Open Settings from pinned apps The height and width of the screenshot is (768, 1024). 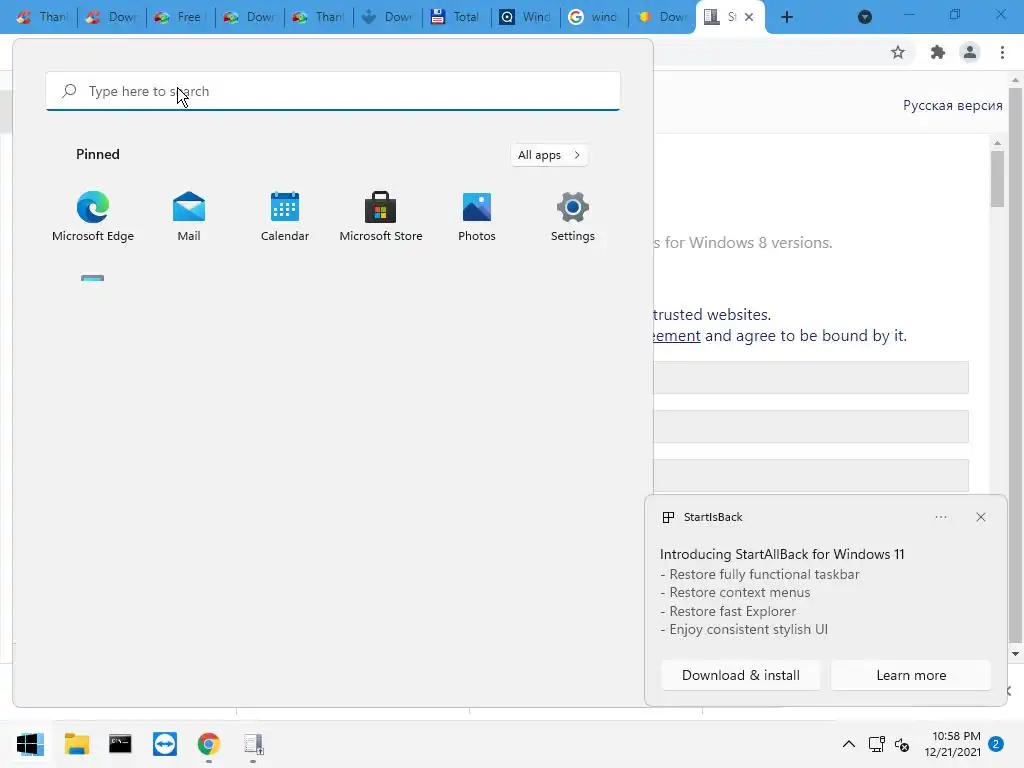pos(573,217)
